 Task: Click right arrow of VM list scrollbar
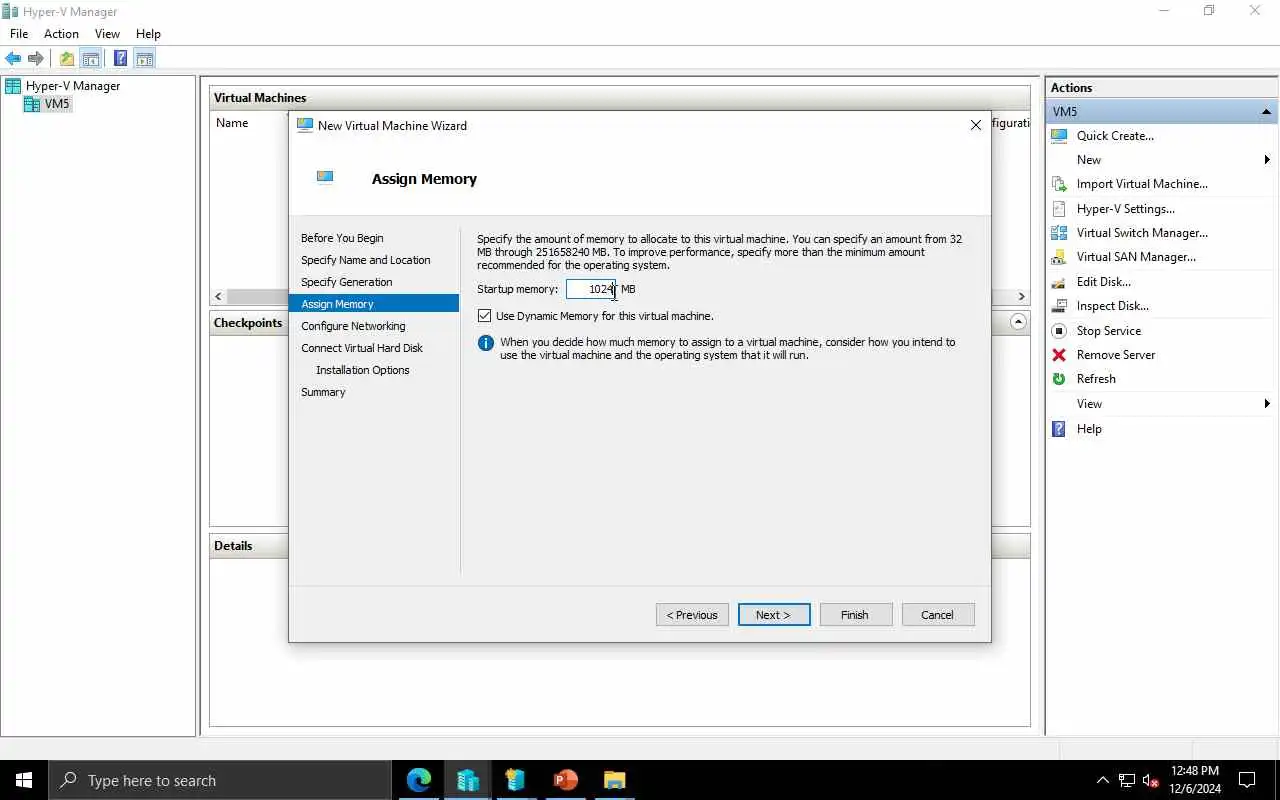(1021, 297)
